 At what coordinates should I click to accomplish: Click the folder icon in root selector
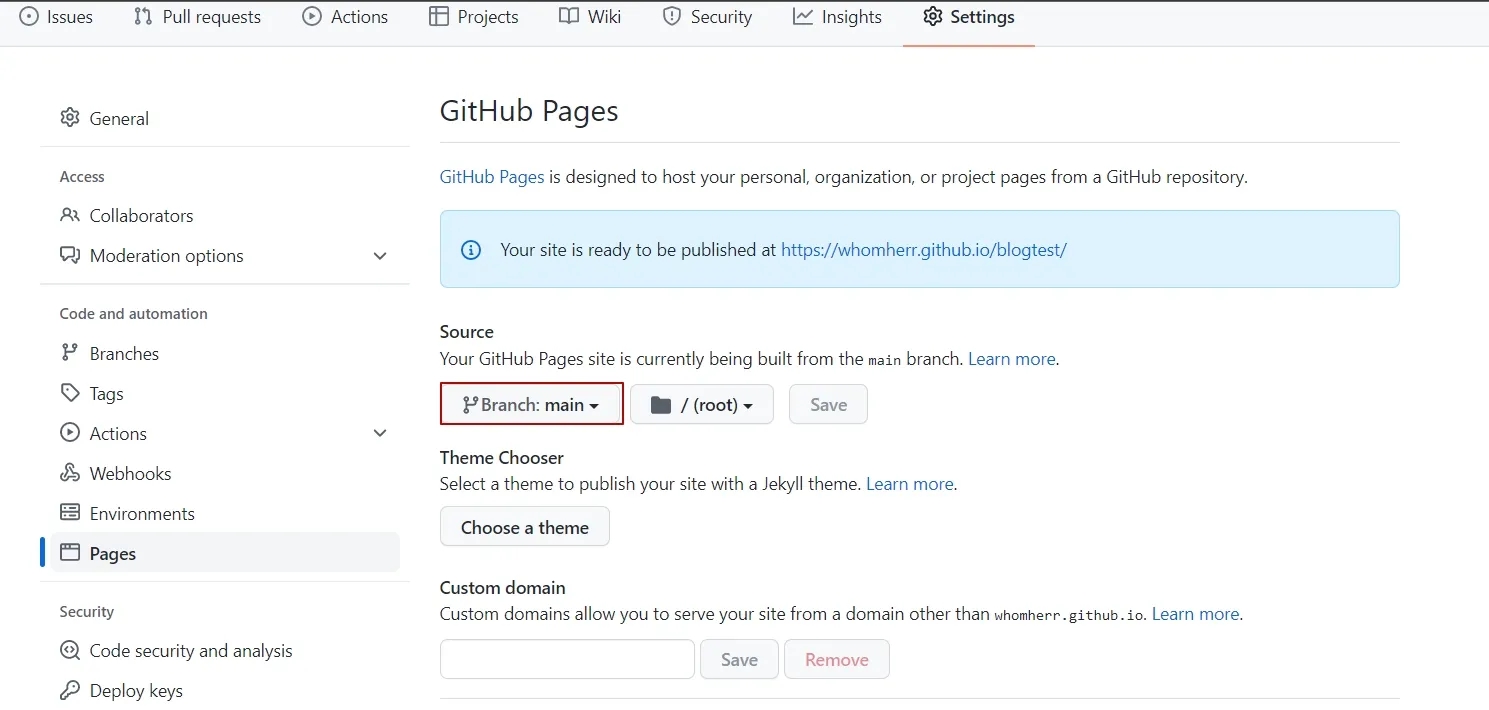(661, 405)
